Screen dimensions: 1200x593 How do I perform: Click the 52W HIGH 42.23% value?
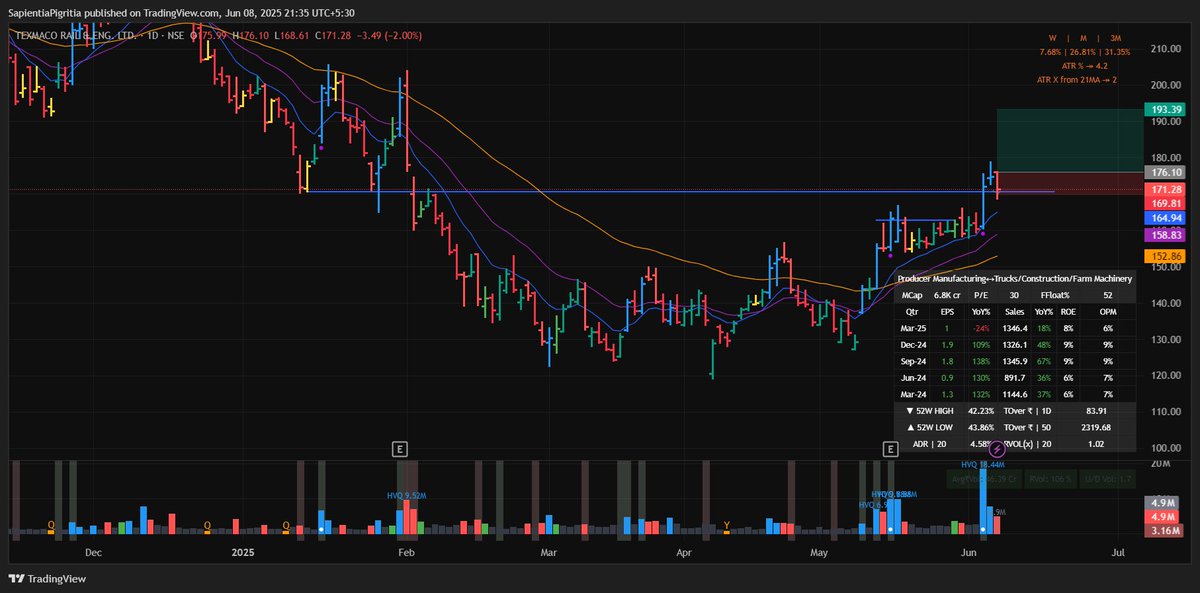coord(981,410)
